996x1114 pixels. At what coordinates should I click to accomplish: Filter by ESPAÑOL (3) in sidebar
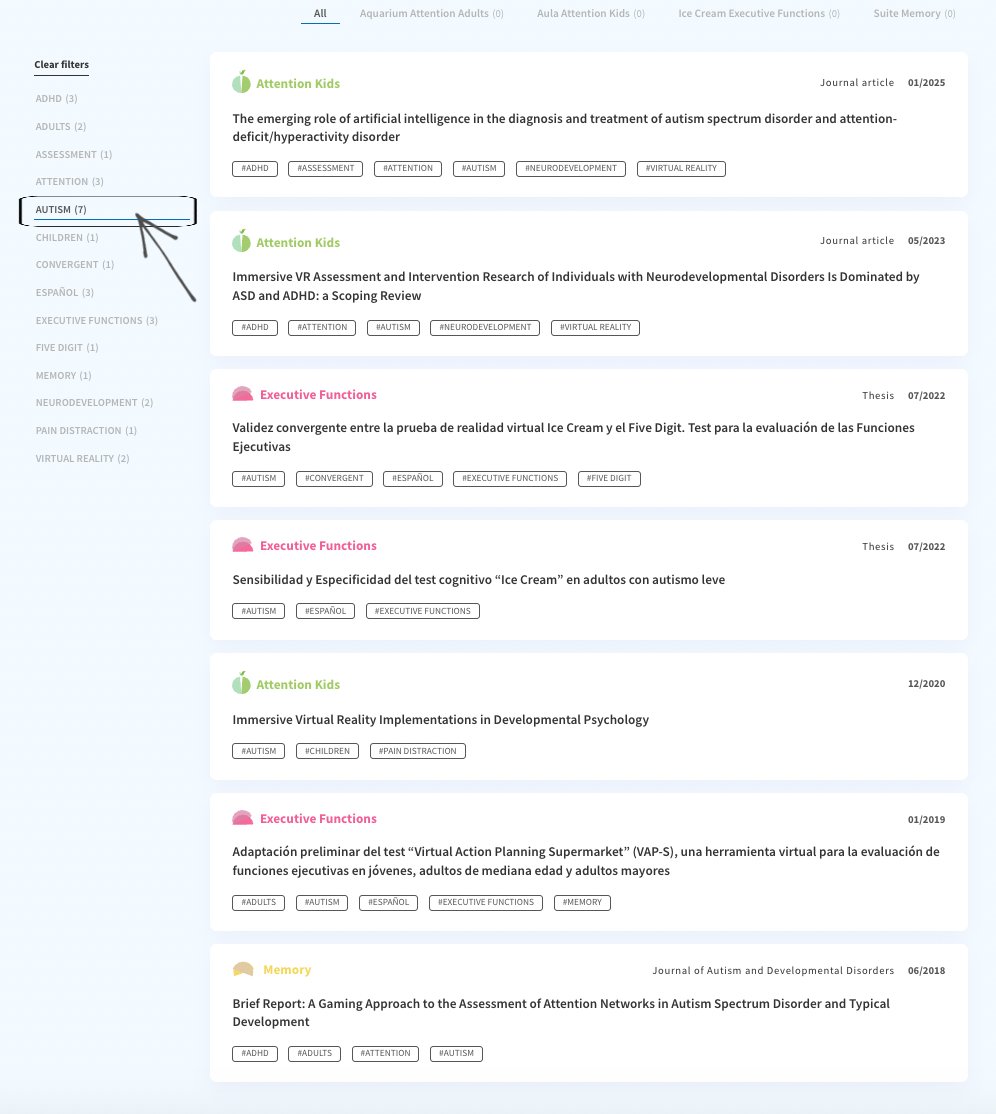click(x=65, y=293)
